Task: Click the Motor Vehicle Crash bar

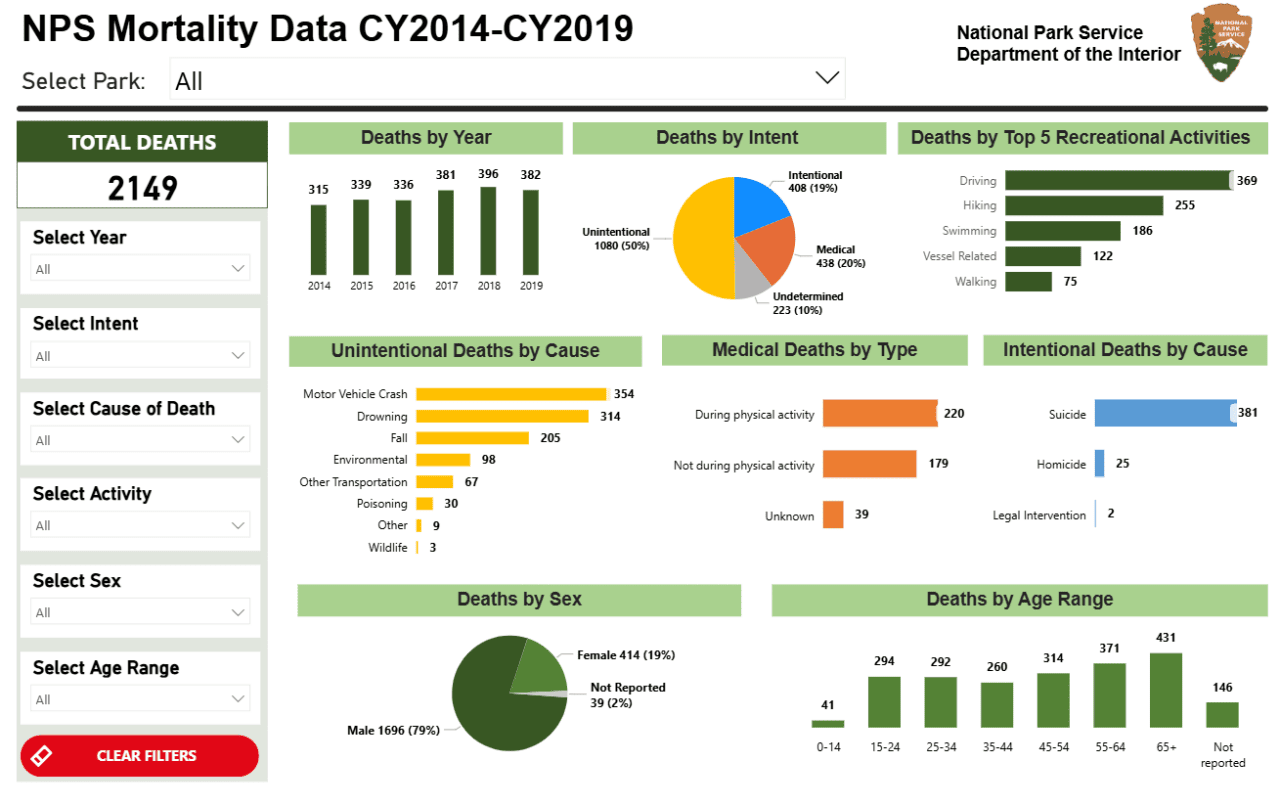Action: tap(511, 394)
